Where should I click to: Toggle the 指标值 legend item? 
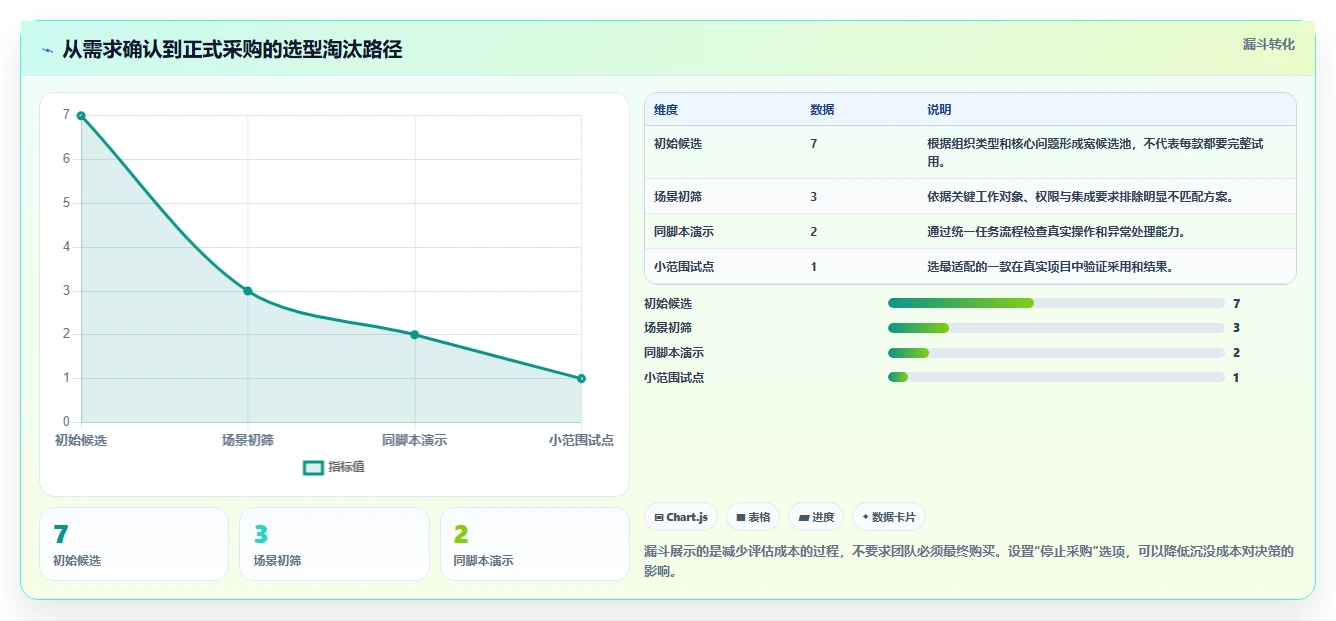point(334,467)
